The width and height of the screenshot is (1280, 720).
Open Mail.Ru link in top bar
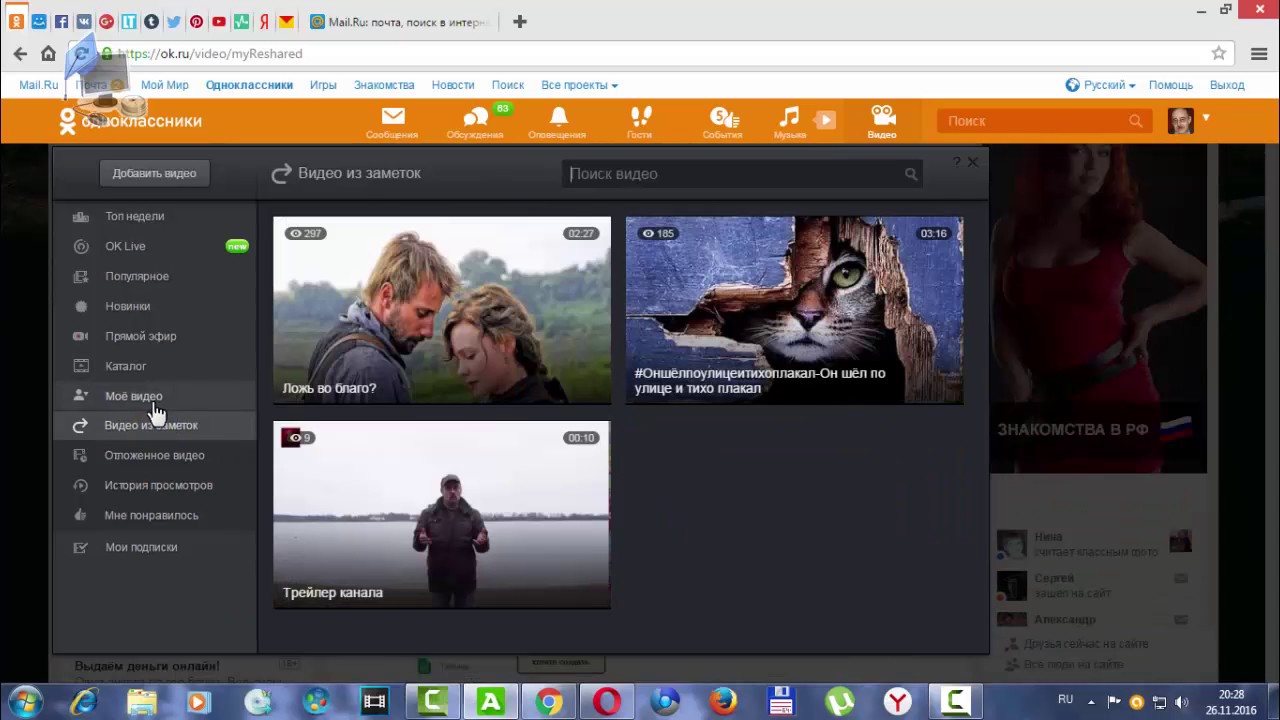[39, 85]
